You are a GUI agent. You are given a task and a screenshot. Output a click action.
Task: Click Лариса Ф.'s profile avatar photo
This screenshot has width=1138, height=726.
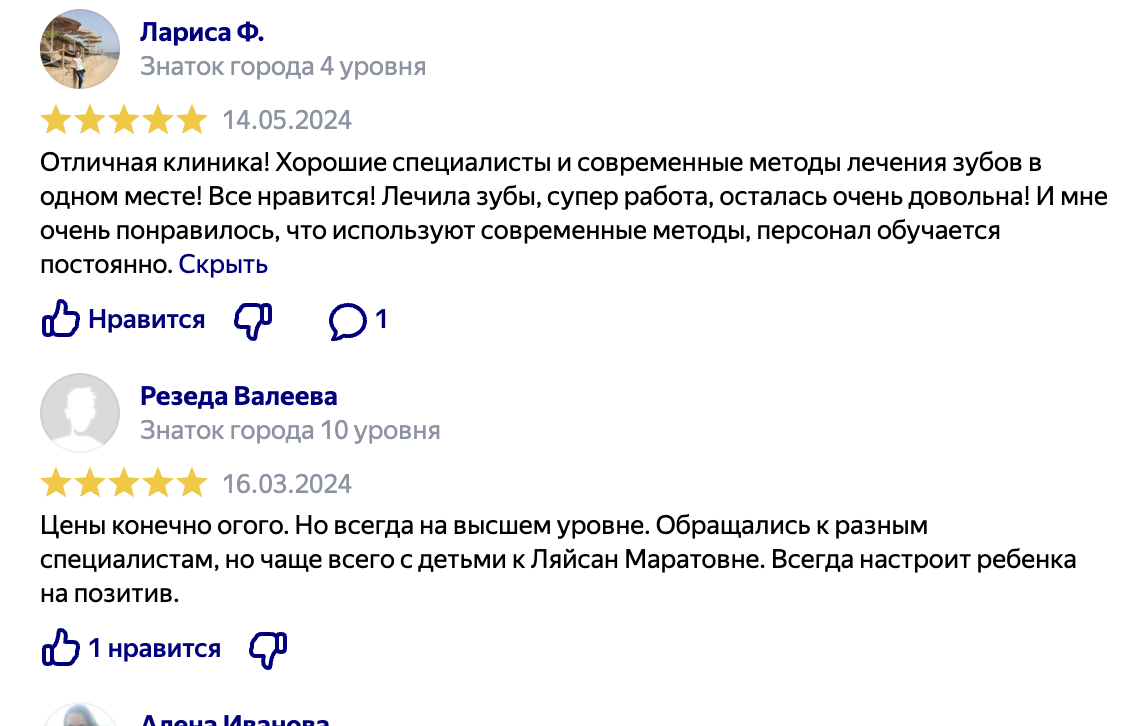tap(80, 49)
